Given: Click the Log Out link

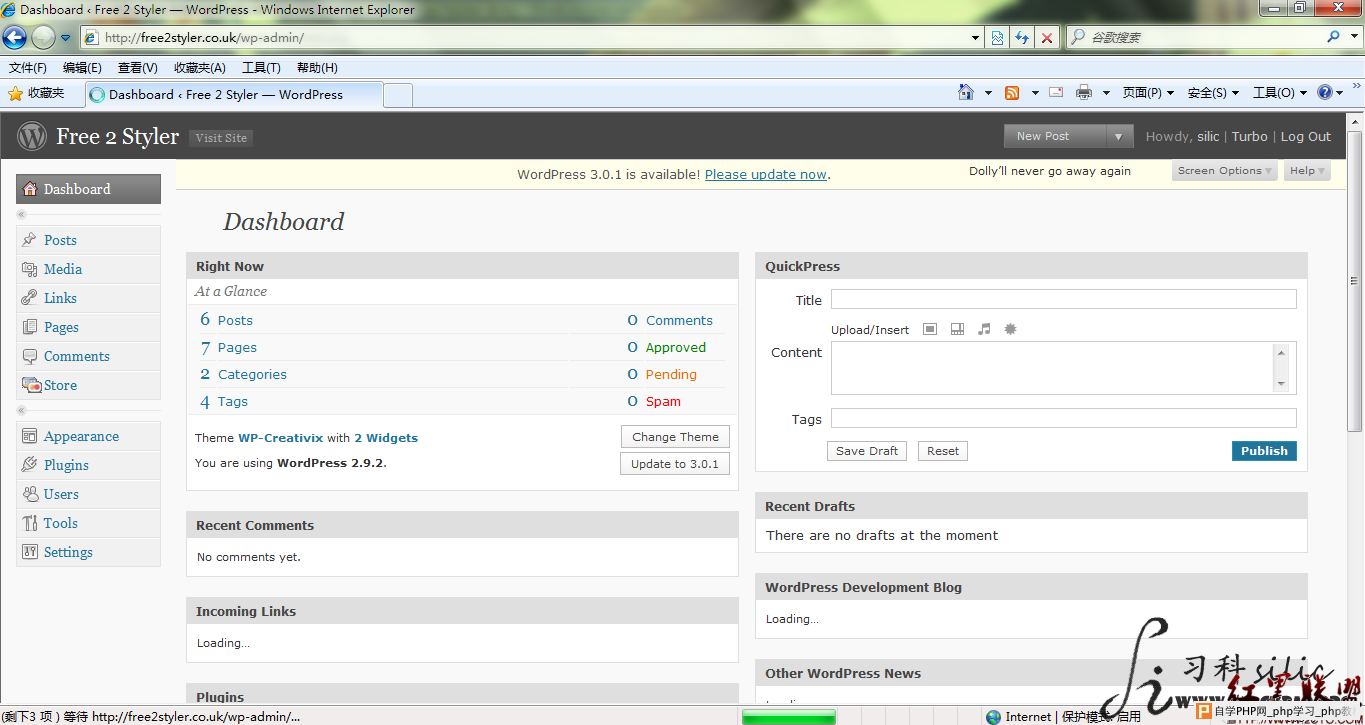Looking at the screenshot, I should (1306, 137).
